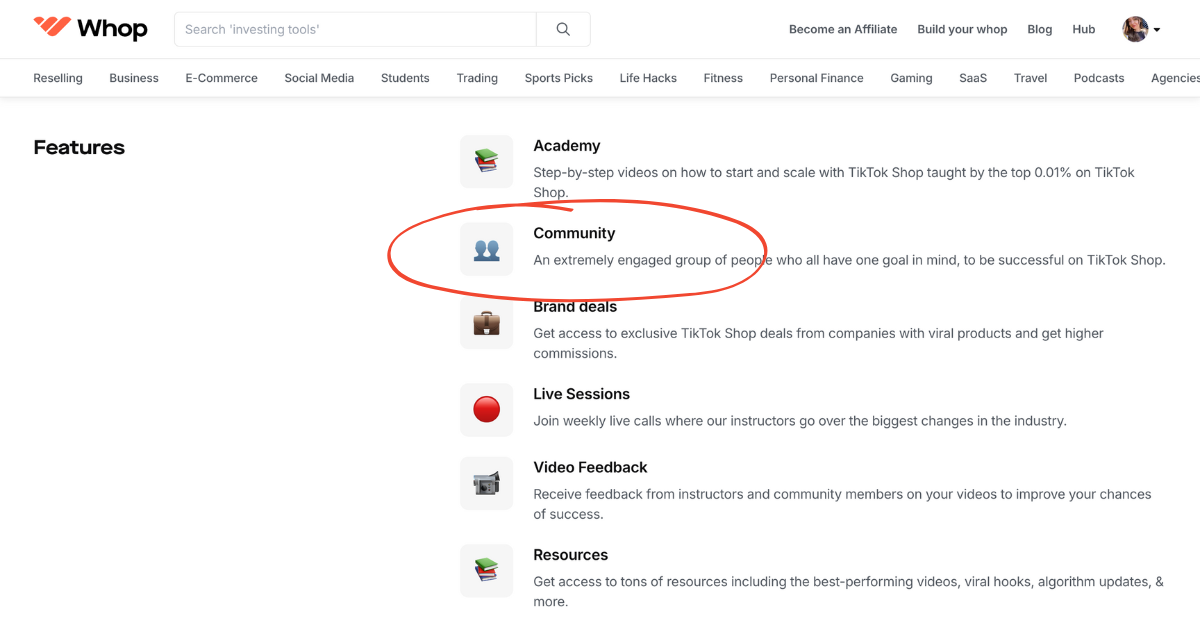Open the Sports Picks category
The image size is (1200, 630).
click(x=558, y=77)
